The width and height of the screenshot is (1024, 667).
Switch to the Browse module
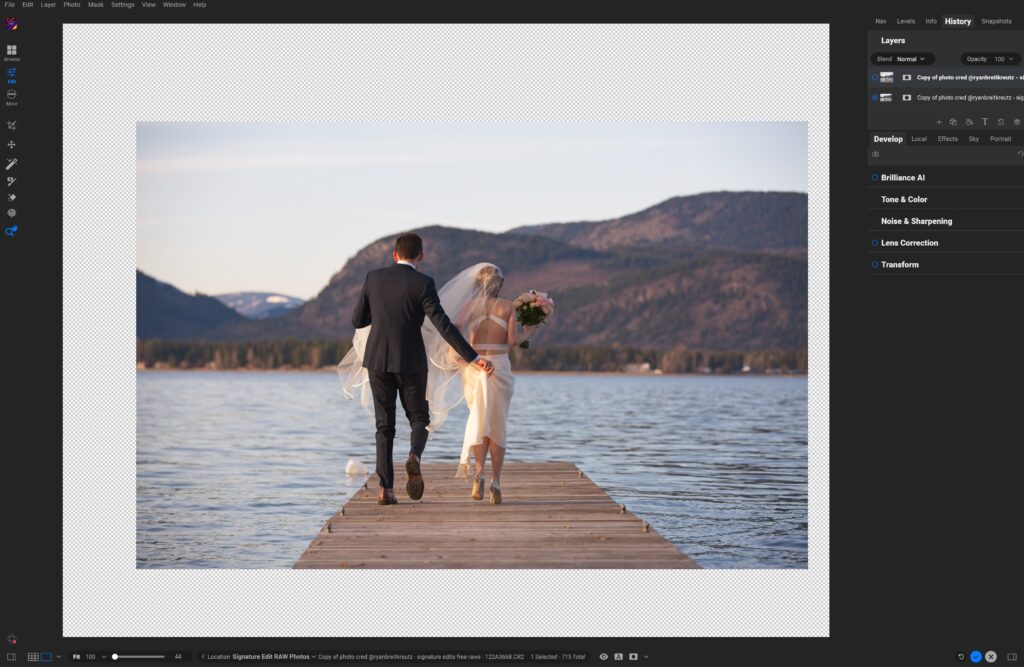13,49
